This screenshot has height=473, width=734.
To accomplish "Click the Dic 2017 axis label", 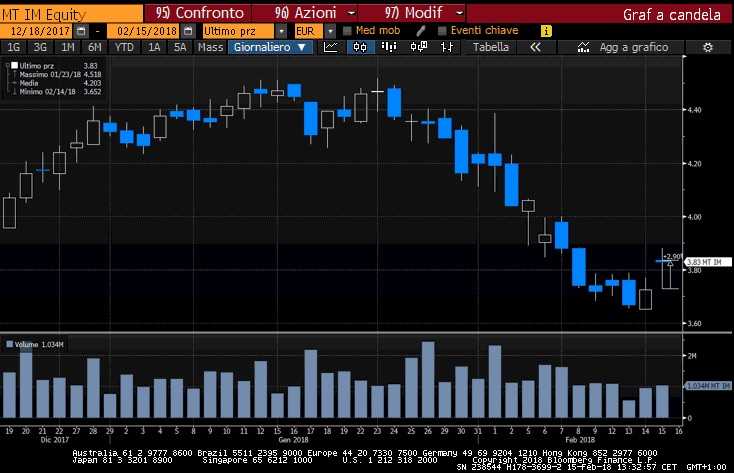I will [54, 440].
